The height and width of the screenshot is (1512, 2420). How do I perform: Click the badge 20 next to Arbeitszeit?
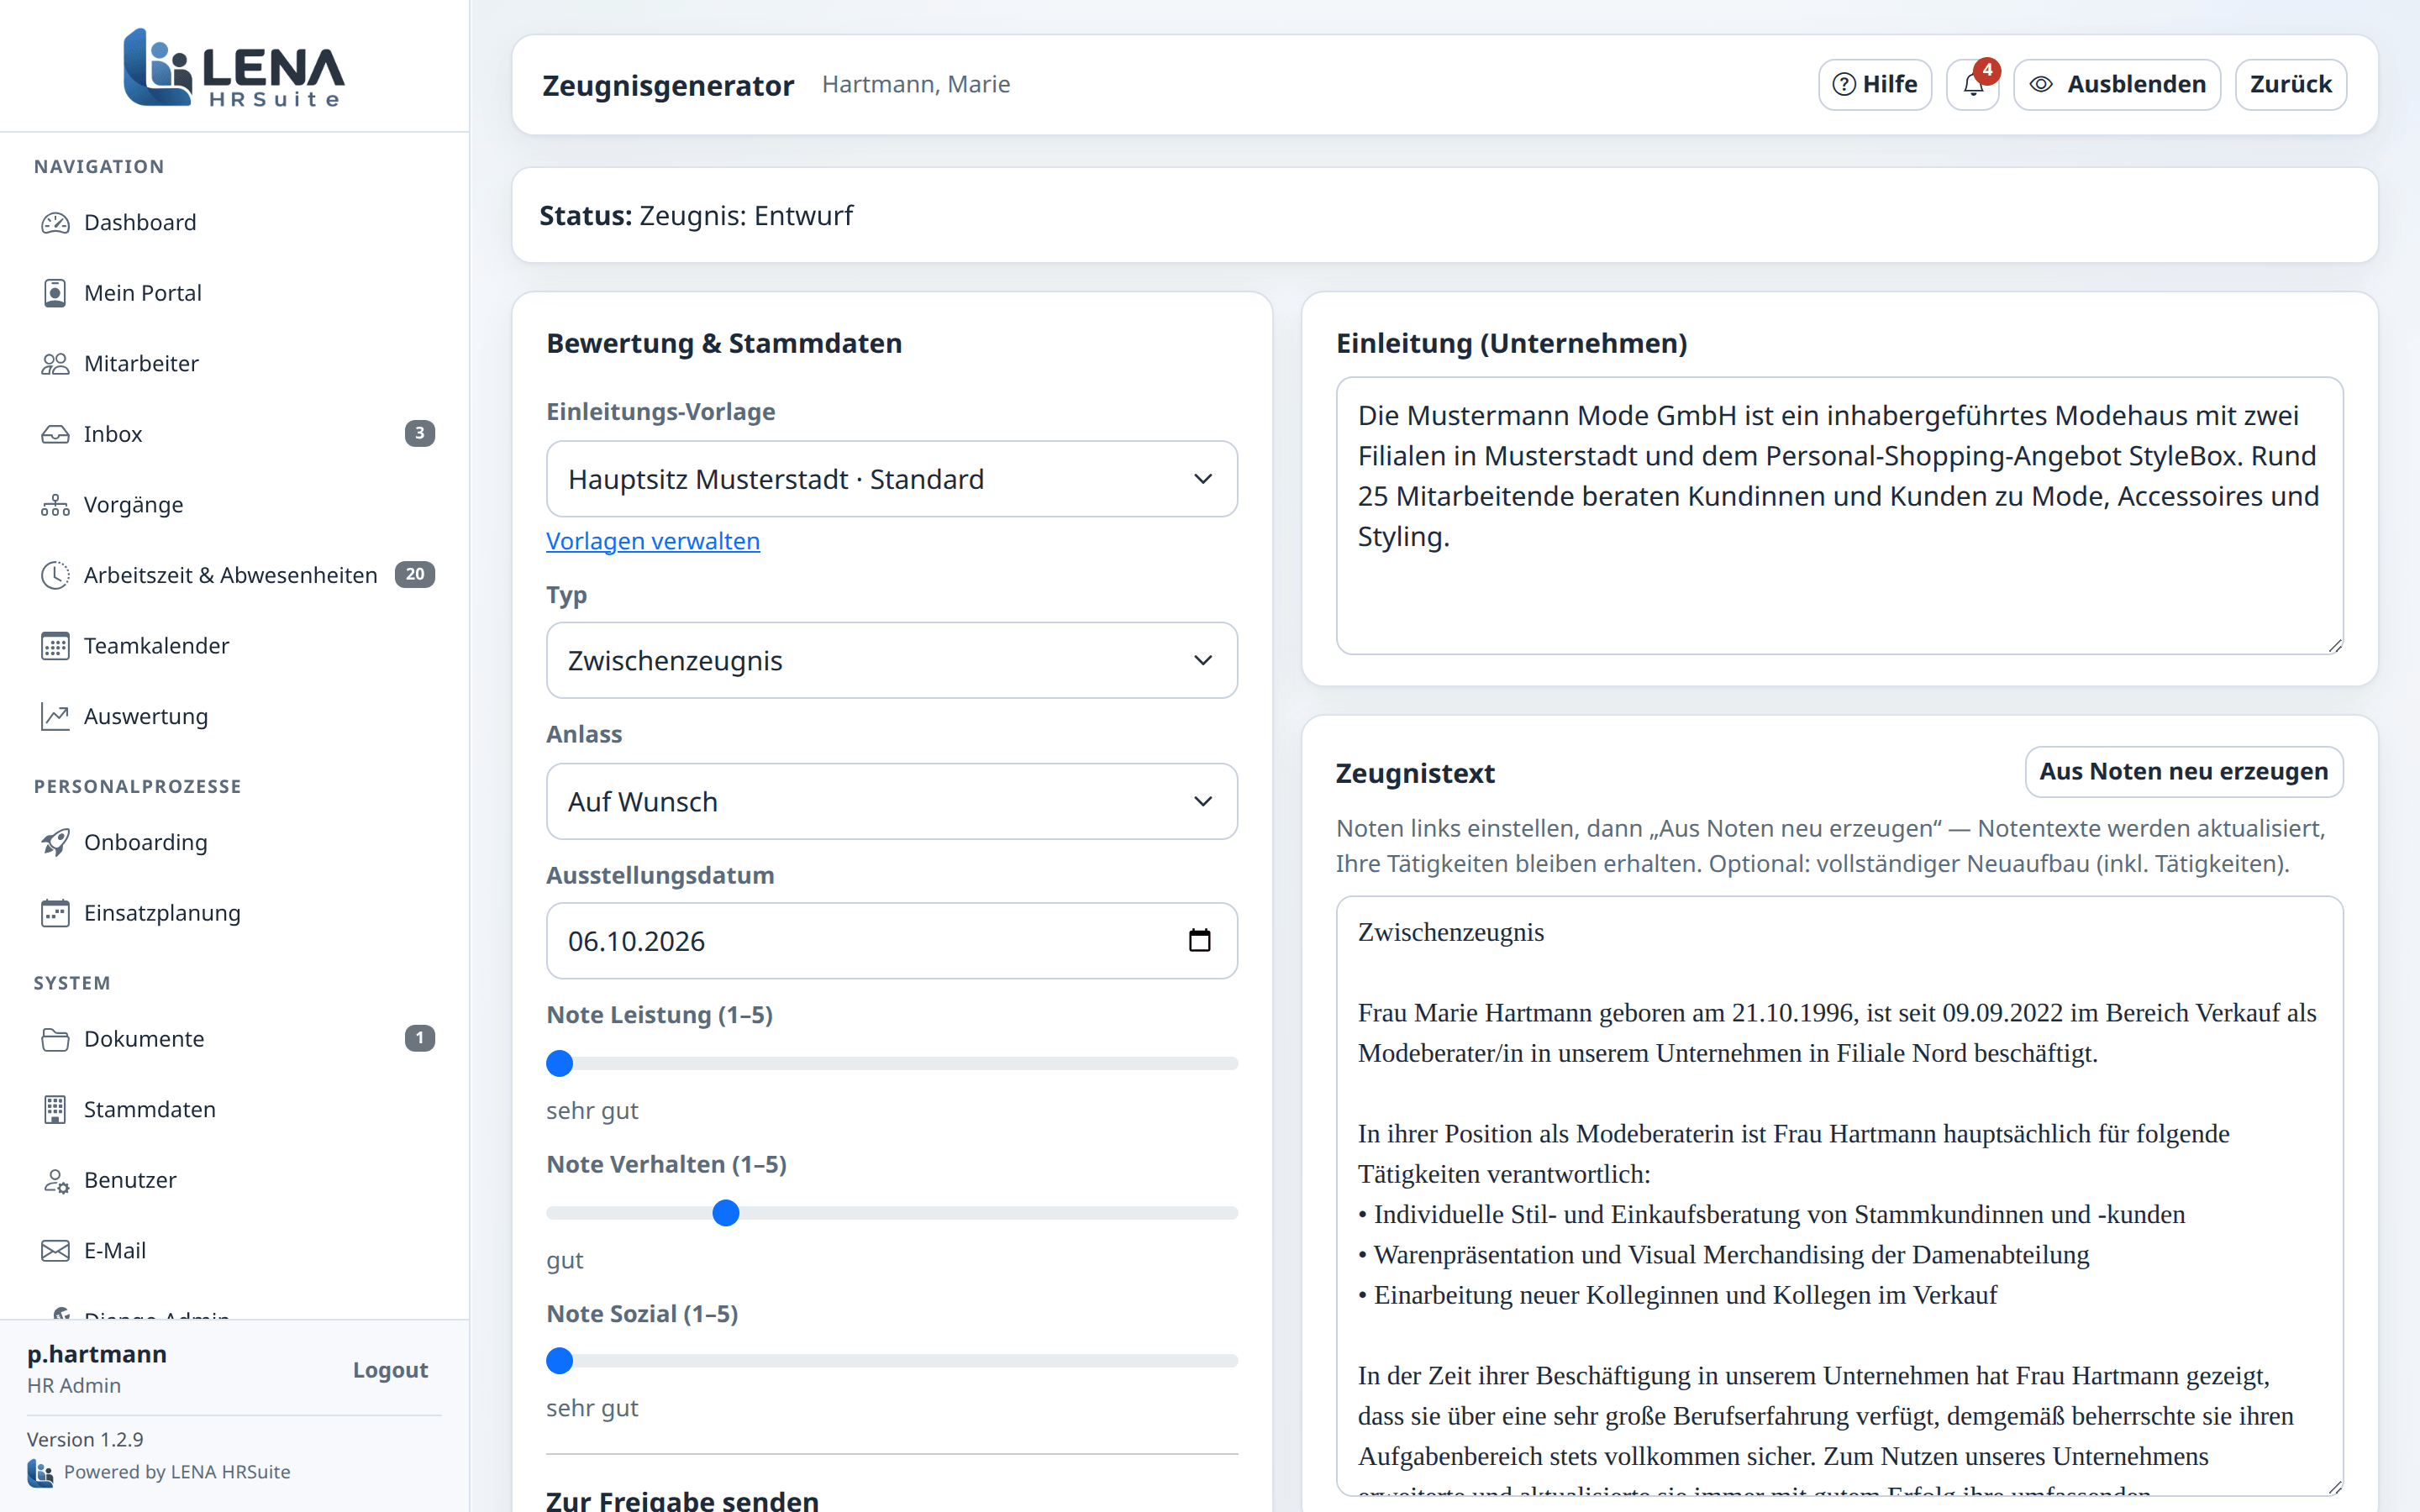[x=415, y=575]
